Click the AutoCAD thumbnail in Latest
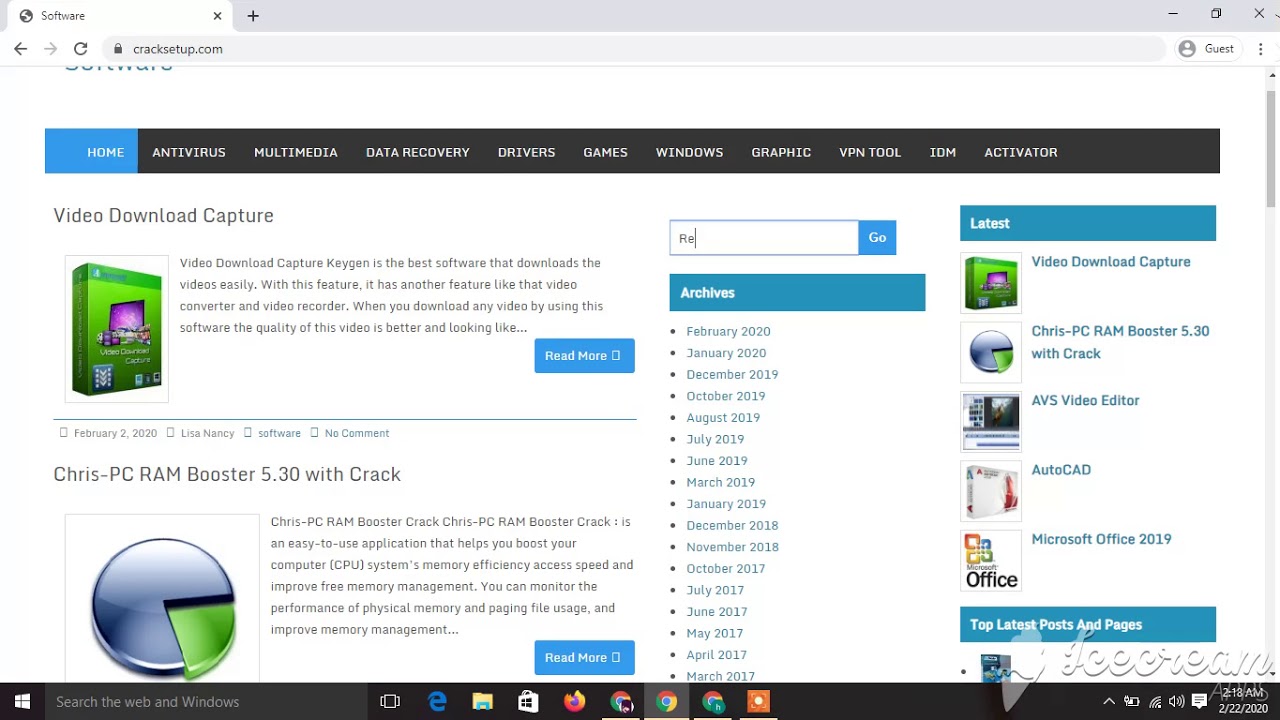Viewport: 1280px width, 720px height. click(991, 491)
